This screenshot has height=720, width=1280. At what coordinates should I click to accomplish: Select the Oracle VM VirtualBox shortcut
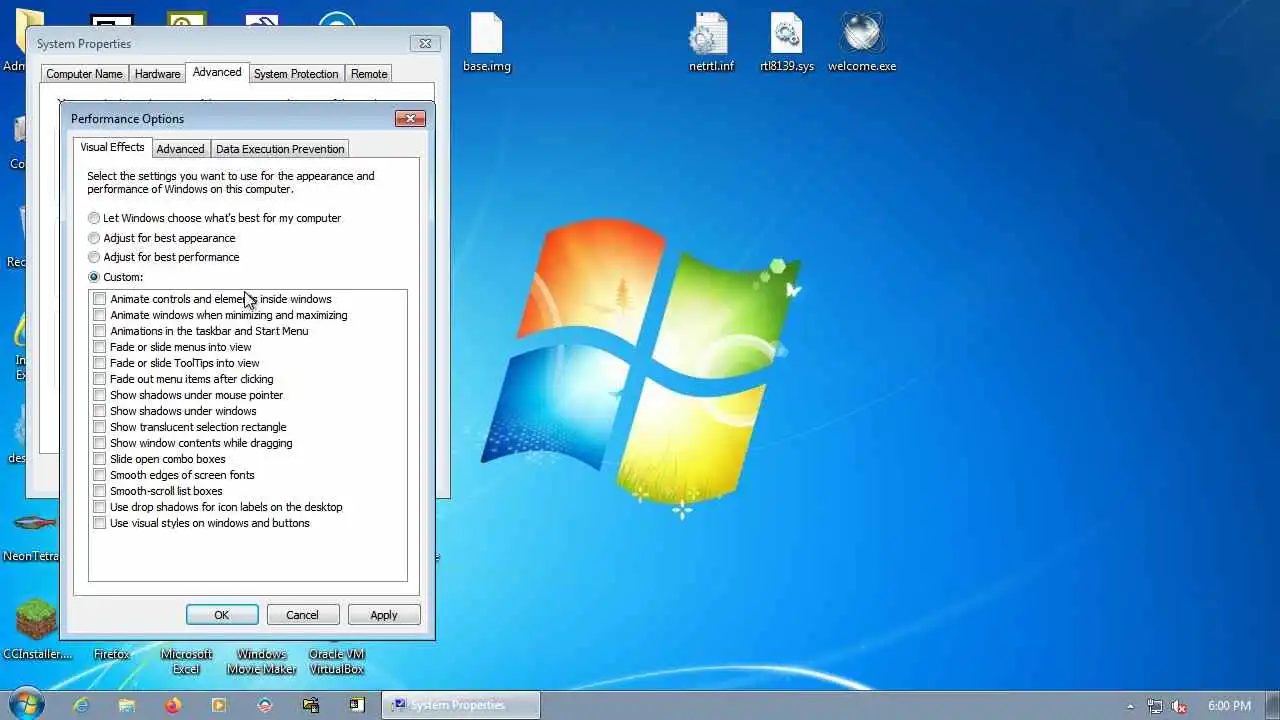[337, 661]
